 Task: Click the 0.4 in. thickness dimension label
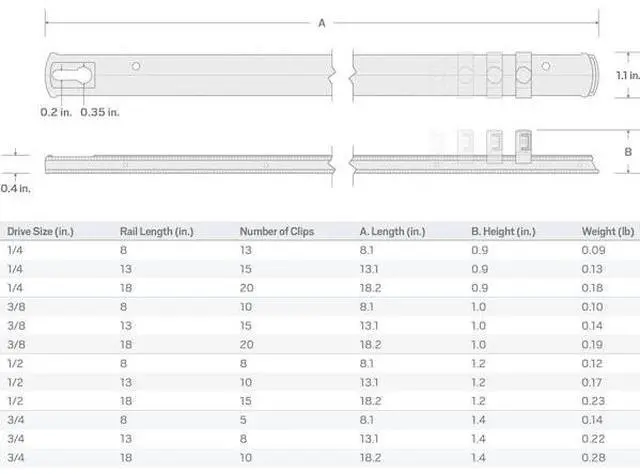tap(16, 187)
